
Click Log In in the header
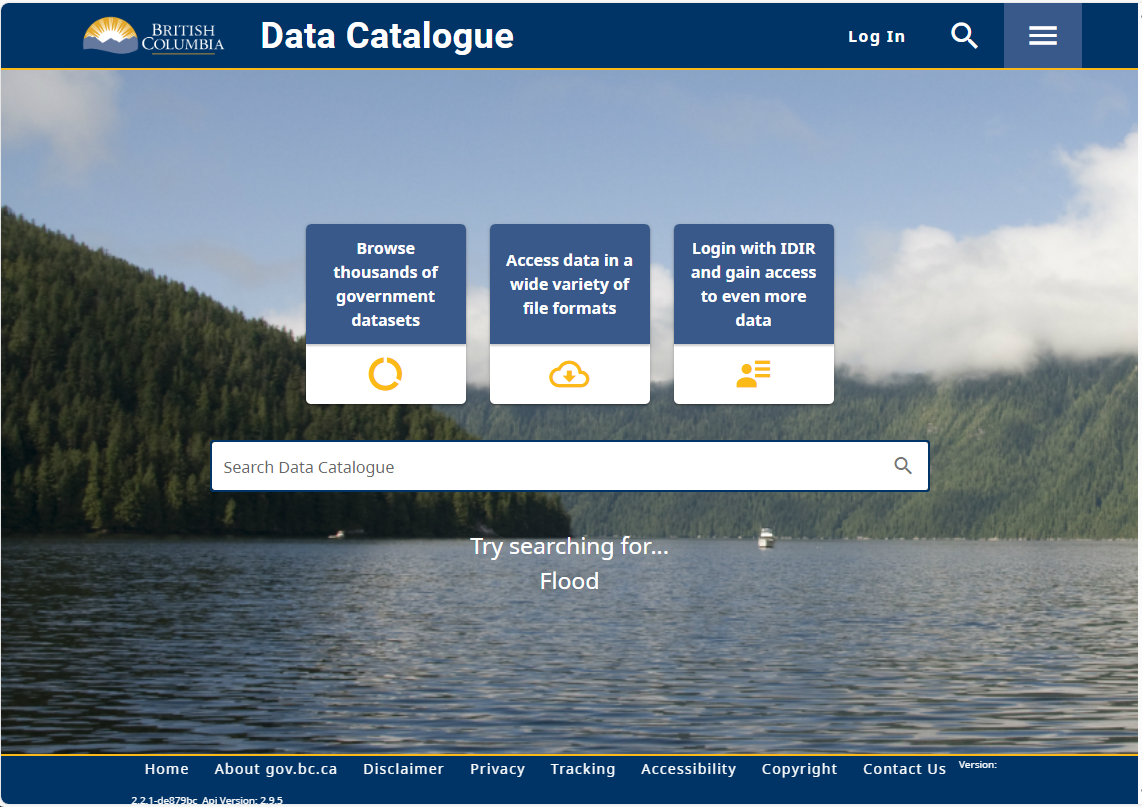(x=876, y=36)
